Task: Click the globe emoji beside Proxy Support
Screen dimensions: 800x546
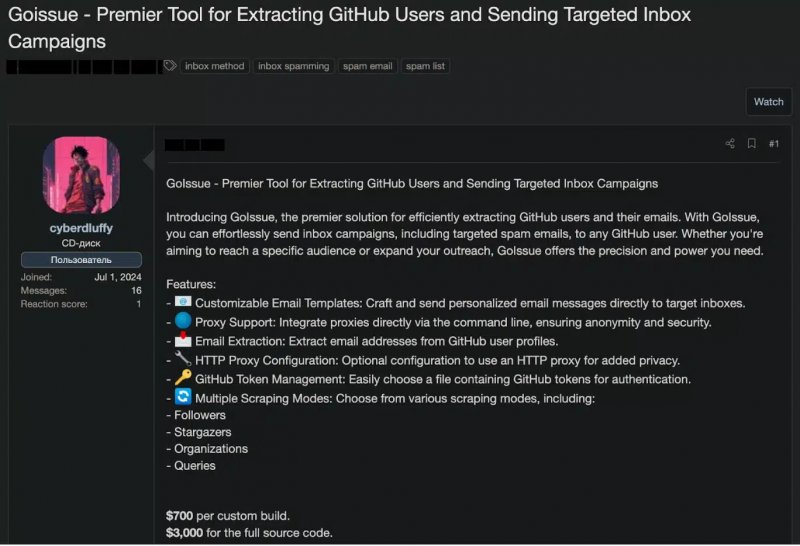Action: [183, 322]
